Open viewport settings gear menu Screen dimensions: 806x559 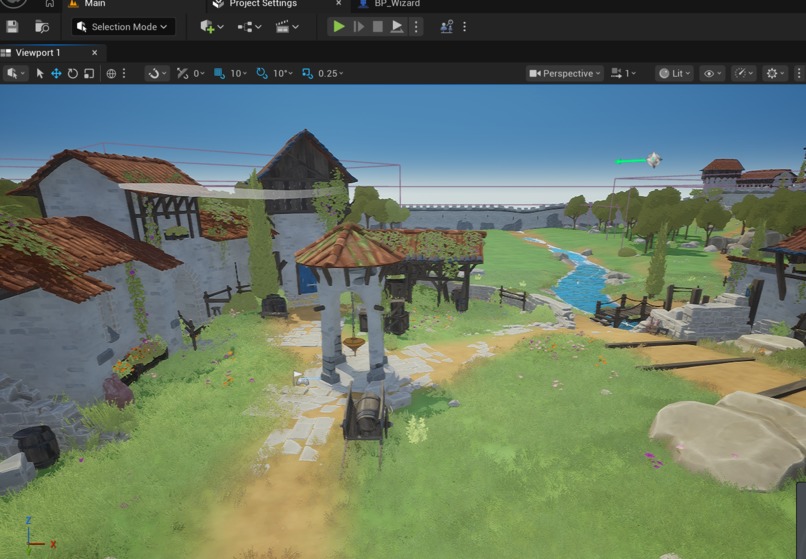(775, 74)
